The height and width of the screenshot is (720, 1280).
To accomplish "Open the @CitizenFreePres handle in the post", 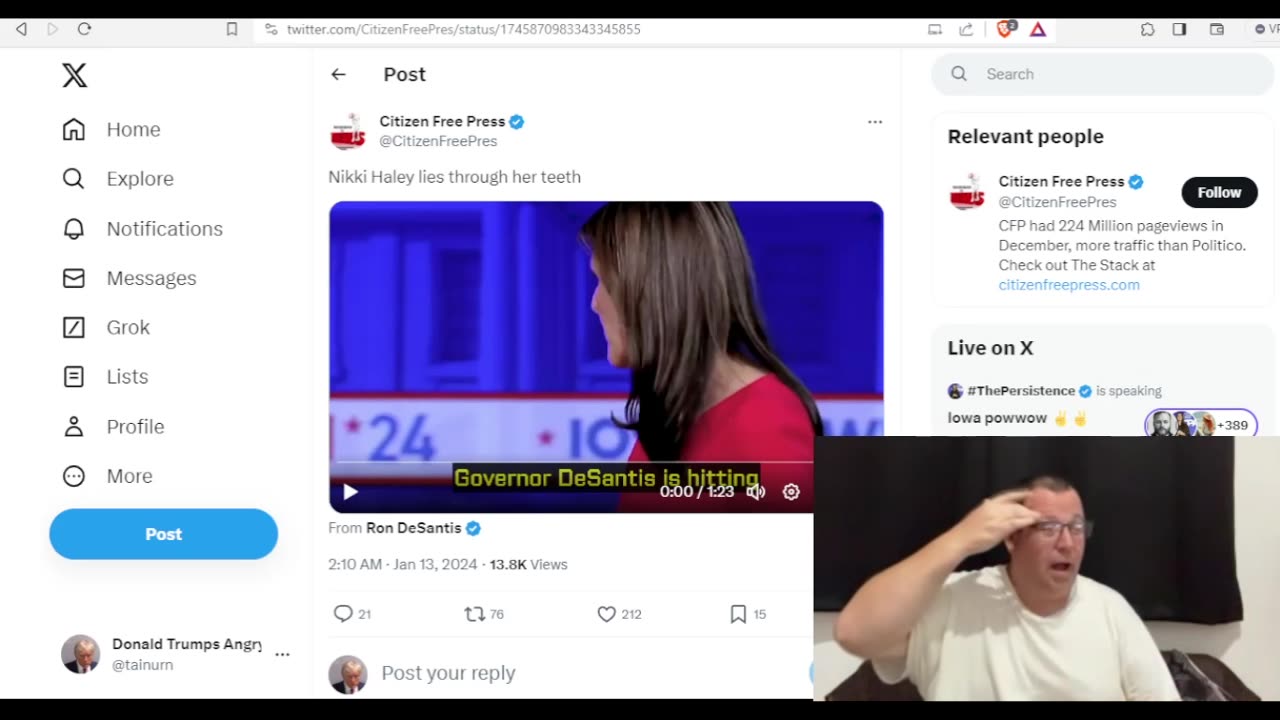I will click(438, 141).
